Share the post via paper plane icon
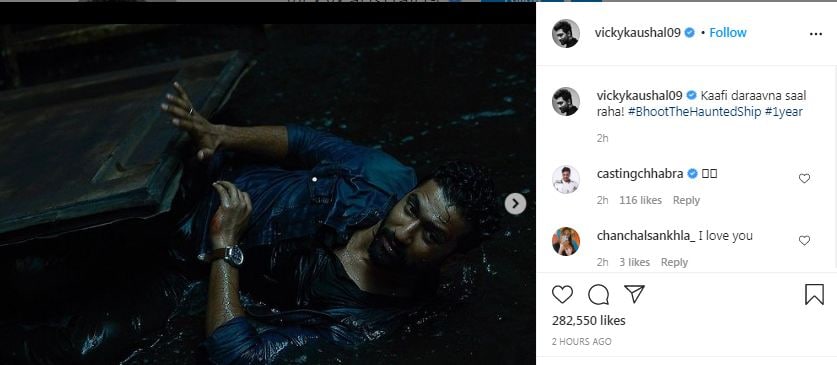This screenshot has height=365, width=837. (634, 294)
